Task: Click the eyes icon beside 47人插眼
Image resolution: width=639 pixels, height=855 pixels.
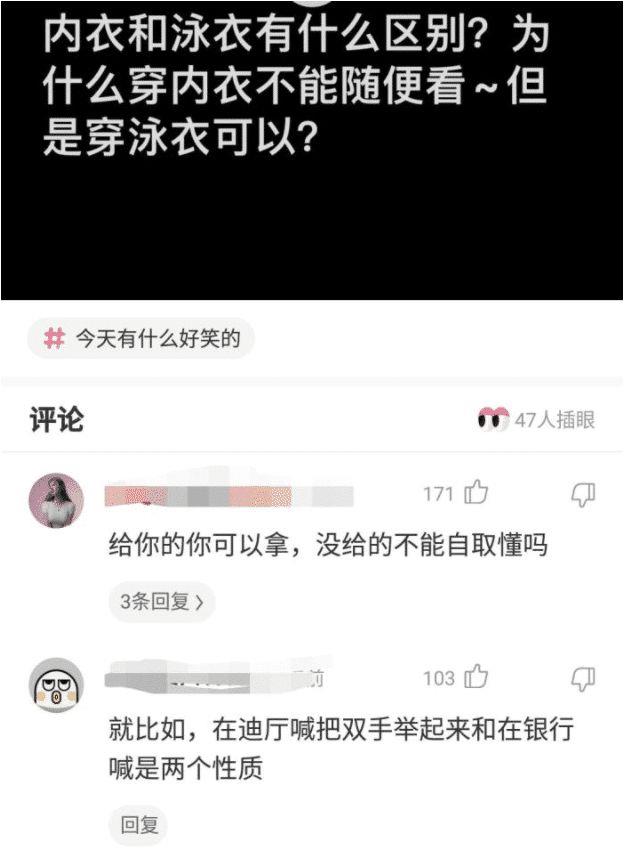Action: (x=493, y=419)
